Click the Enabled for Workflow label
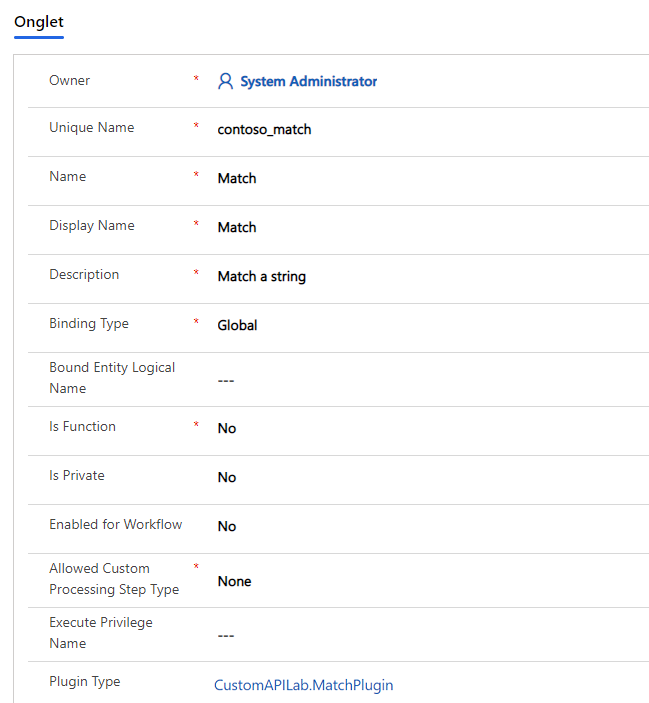 (x=116, y=524)
